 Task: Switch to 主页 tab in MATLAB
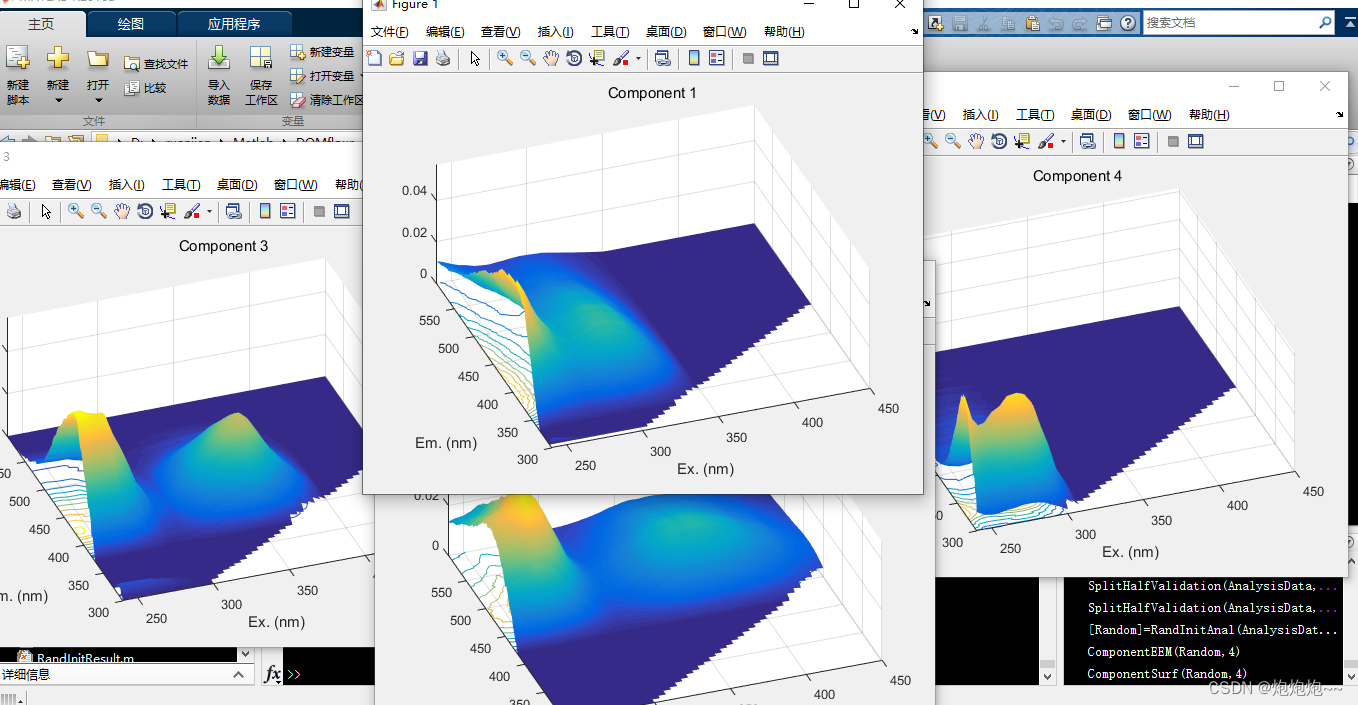click(42, 24)
